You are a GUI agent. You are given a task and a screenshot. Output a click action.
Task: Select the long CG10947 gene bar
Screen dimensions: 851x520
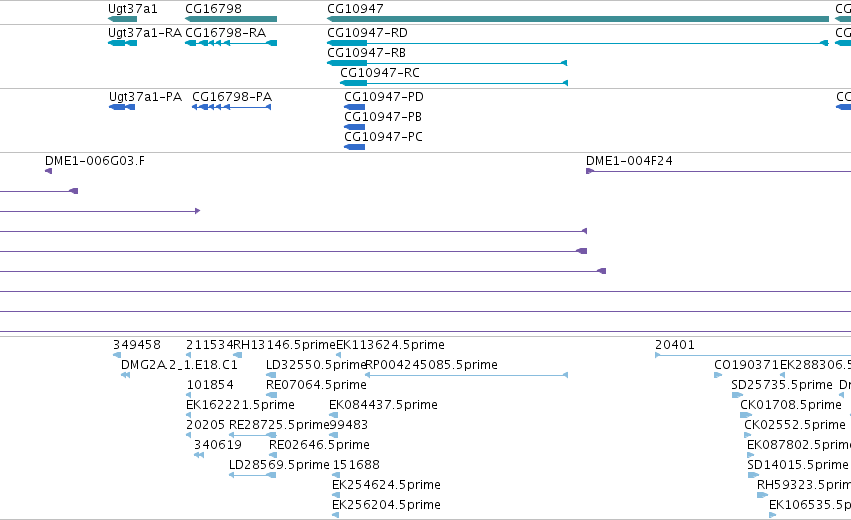[x=578, y=19]
